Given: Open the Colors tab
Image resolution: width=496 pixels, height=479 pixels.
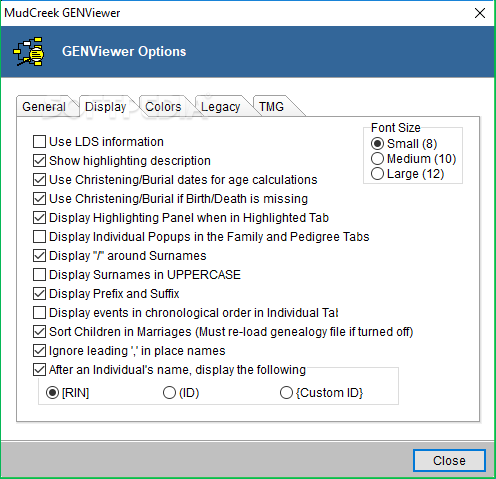Looking at the screenshot, I should (x=163, y=107).
